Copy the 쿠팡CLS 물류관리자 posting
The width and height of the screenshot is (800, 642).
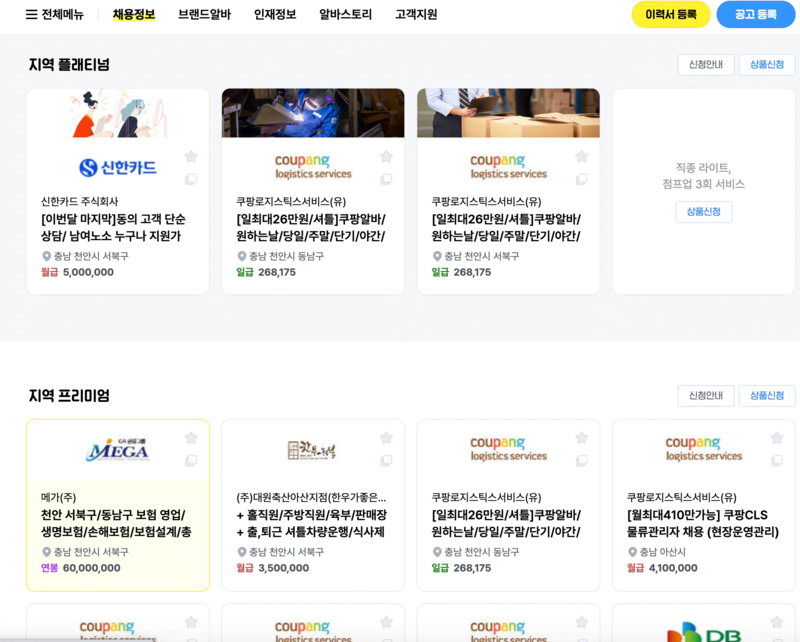(x=777, y=460)
